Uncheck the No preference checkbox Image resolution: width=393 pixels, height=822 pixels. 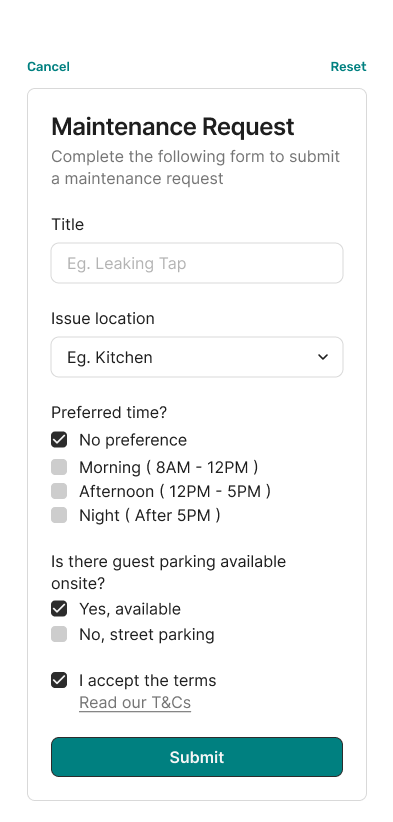click(x=59, y=439)
